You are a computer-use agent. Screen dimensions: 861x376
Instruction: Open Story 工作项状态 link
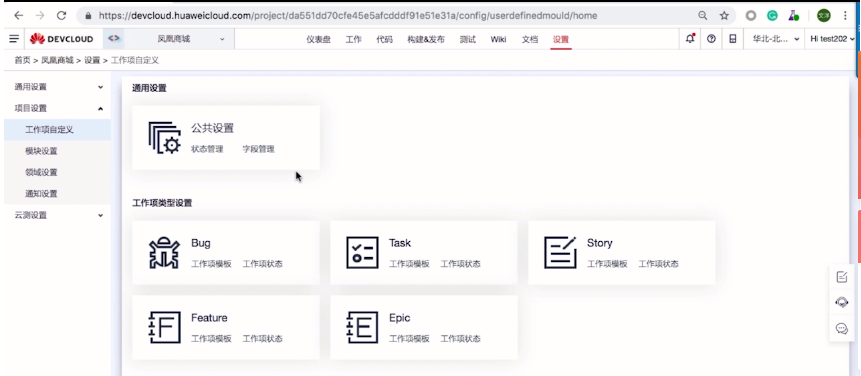[658, 264]
